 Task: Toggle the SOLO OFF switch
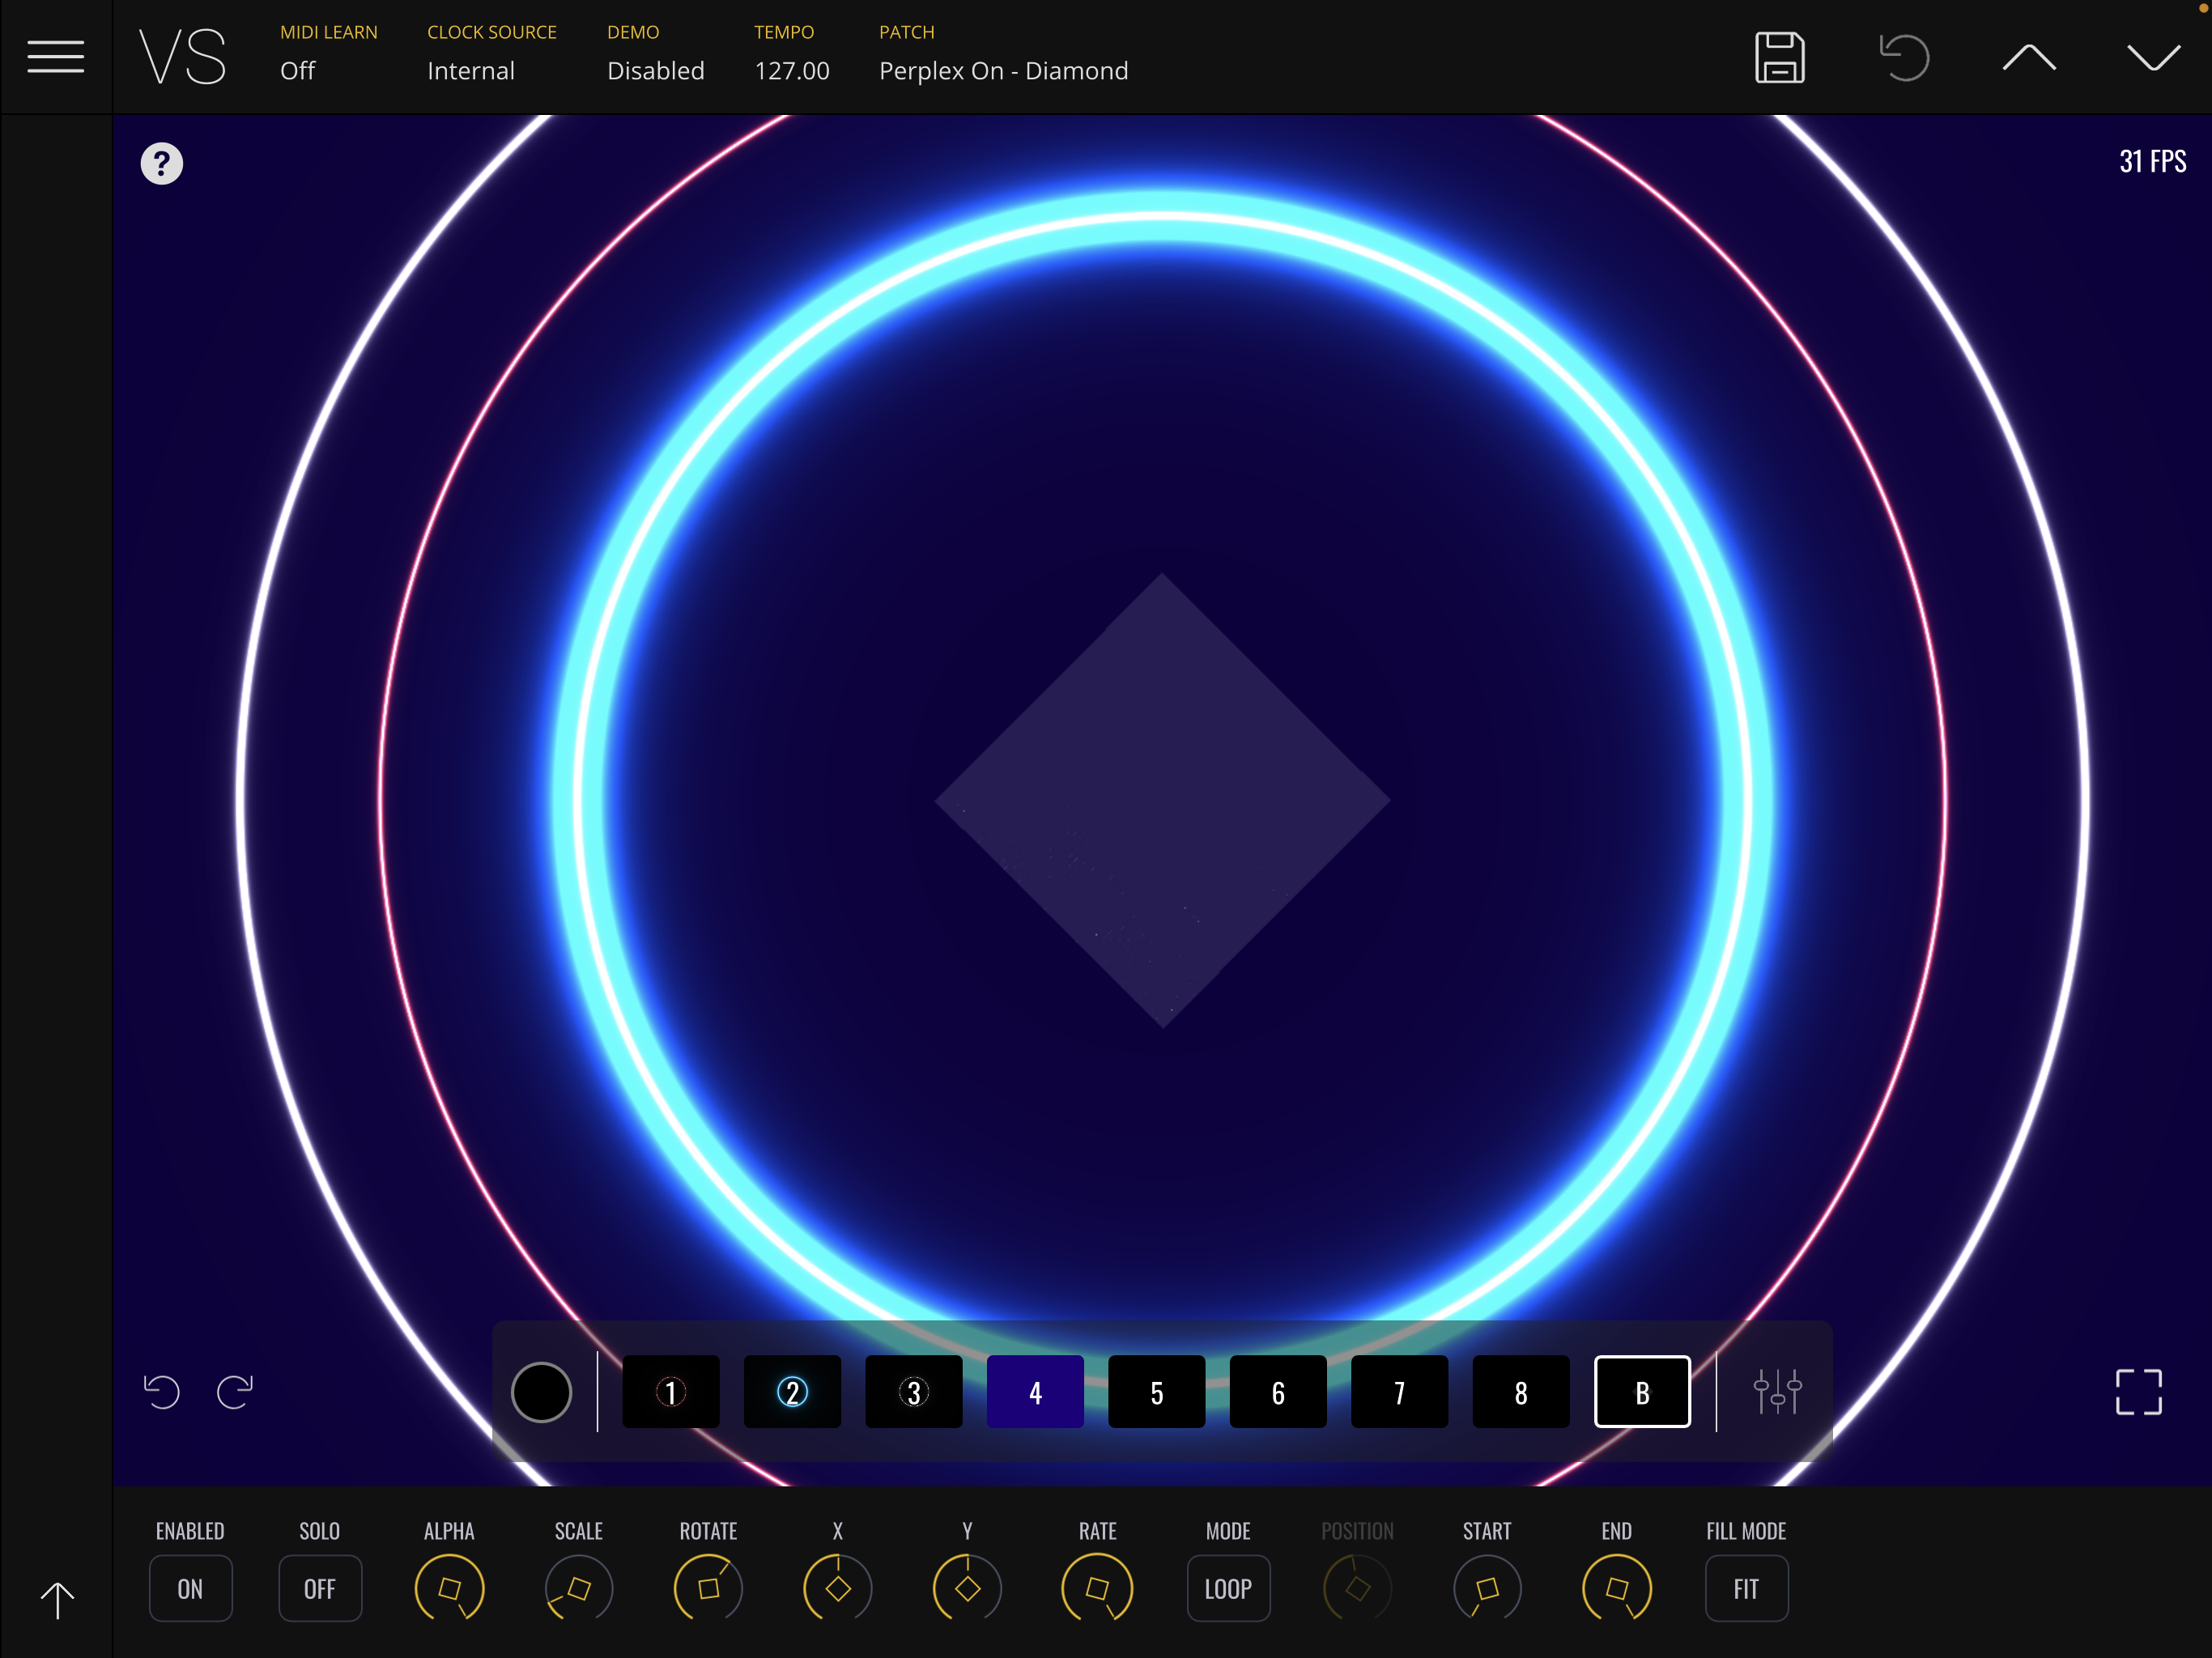(320, 1588)
